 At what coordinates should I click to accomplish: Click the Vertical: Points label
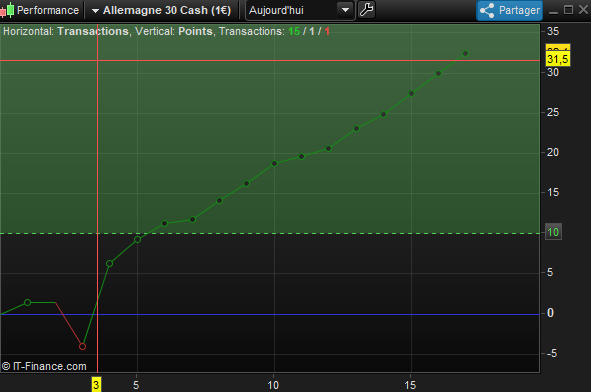(174, 31)
